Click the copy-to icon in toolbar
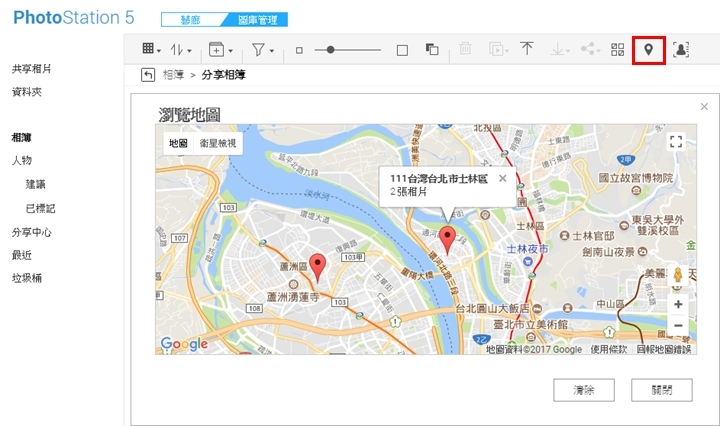 pyautogui.click(x=495, y=49)
